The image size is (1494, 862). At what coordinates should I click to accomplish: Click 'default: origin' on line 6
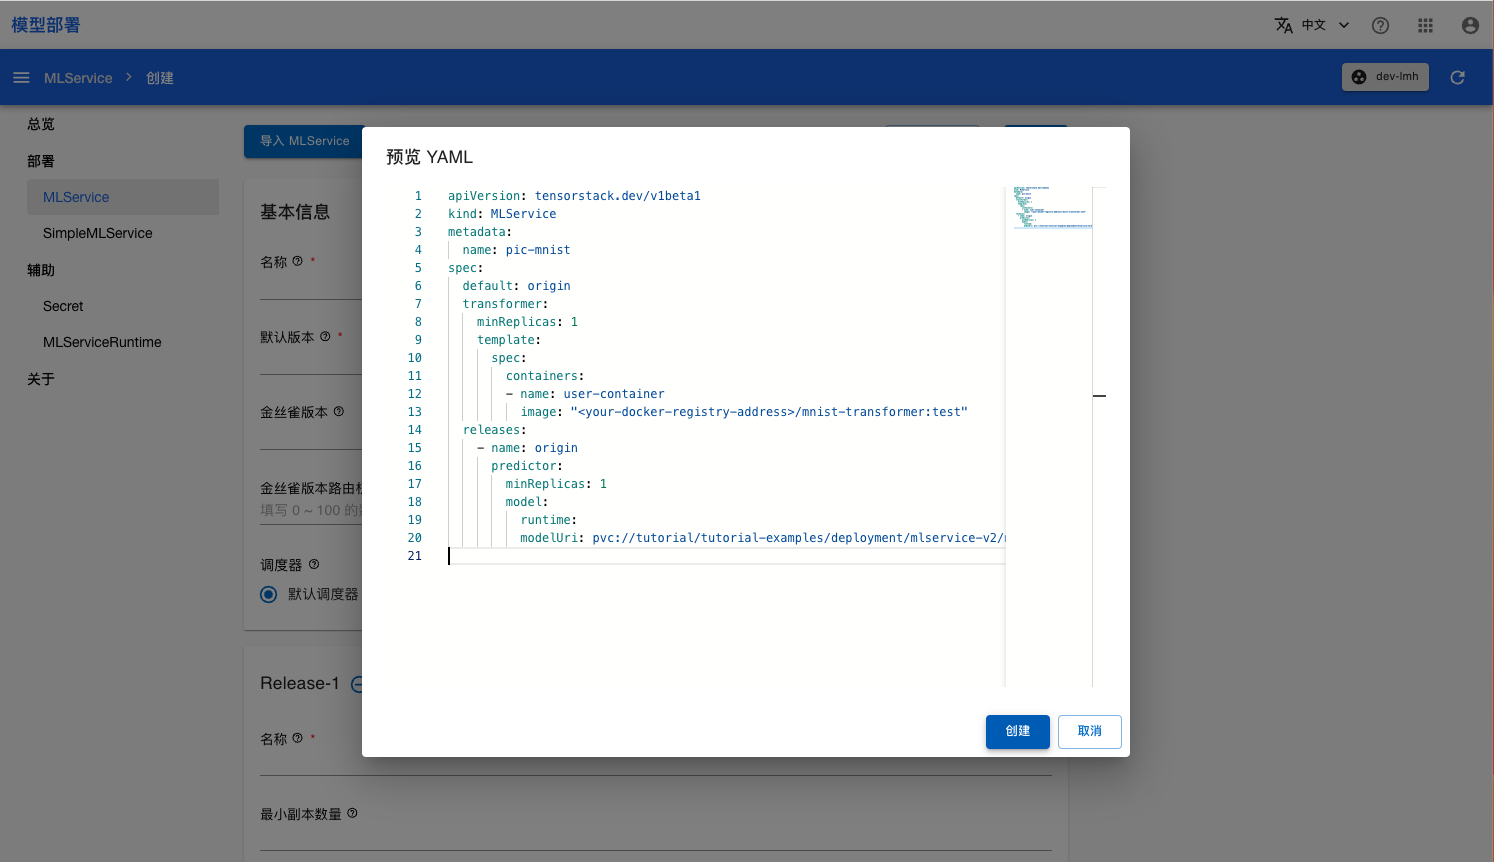[x=516, y=286]
